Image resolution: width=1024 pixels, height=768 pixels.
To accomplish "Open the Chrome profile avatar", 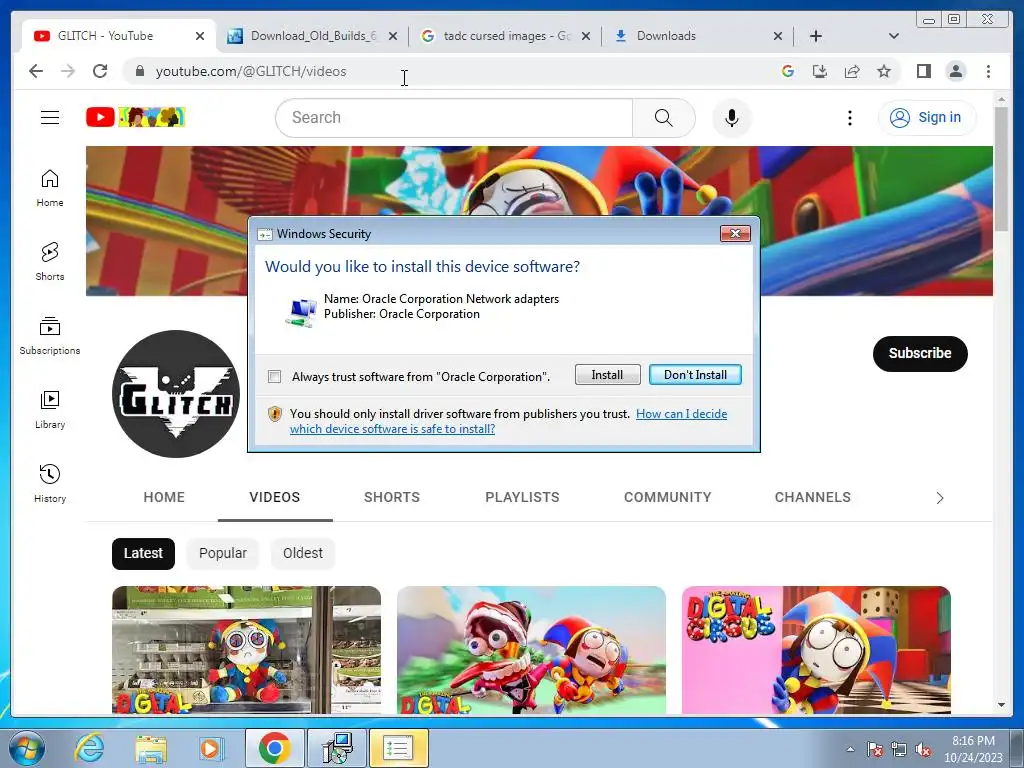I will (x=955, y=71).
